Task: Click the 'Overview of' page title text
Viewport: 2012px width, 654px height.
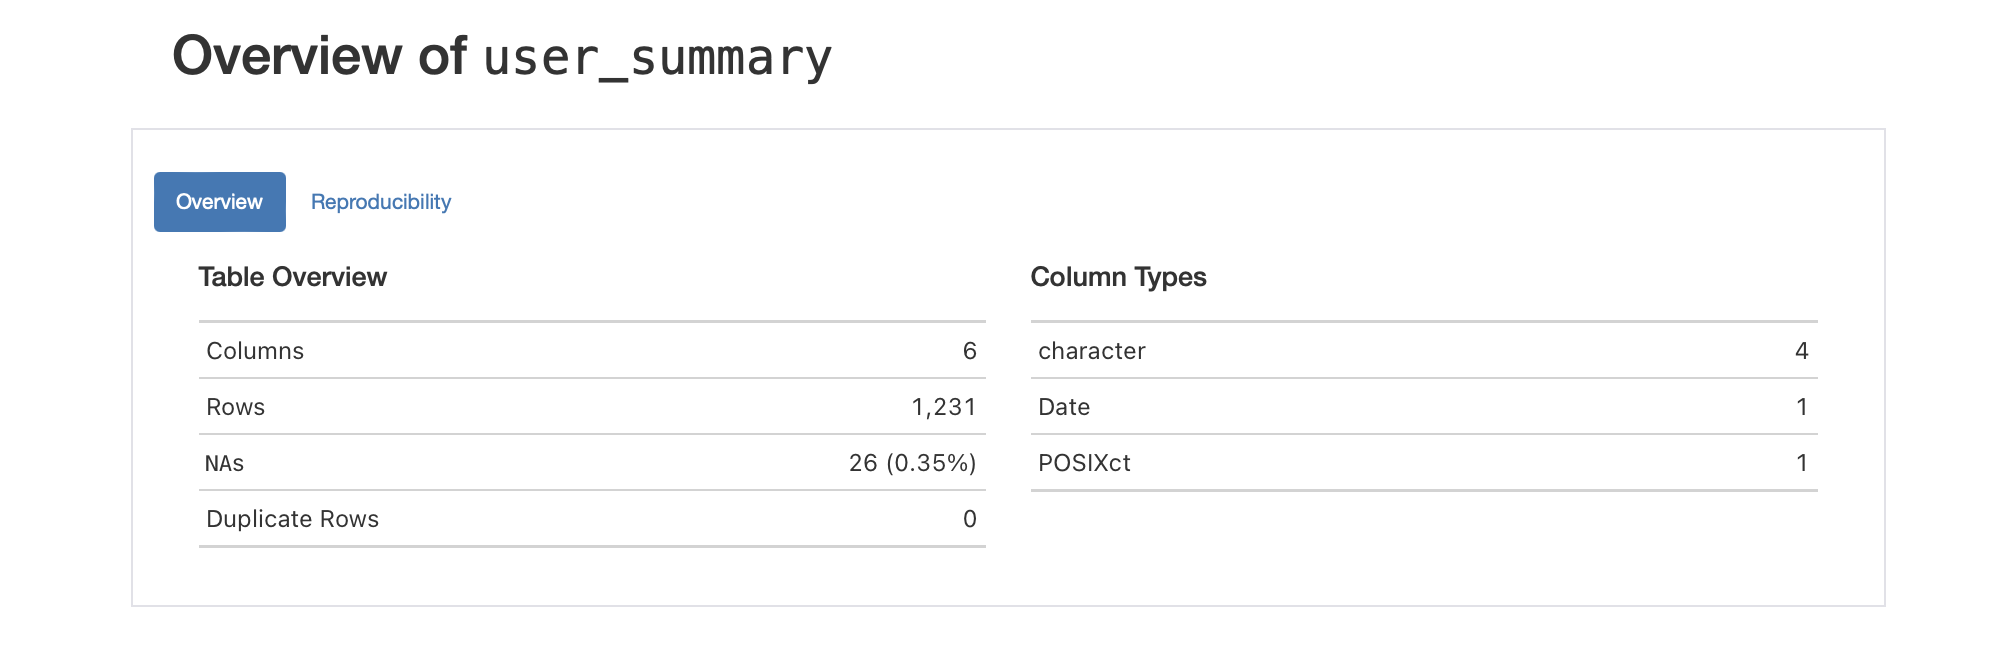Action: pos(319,56)
